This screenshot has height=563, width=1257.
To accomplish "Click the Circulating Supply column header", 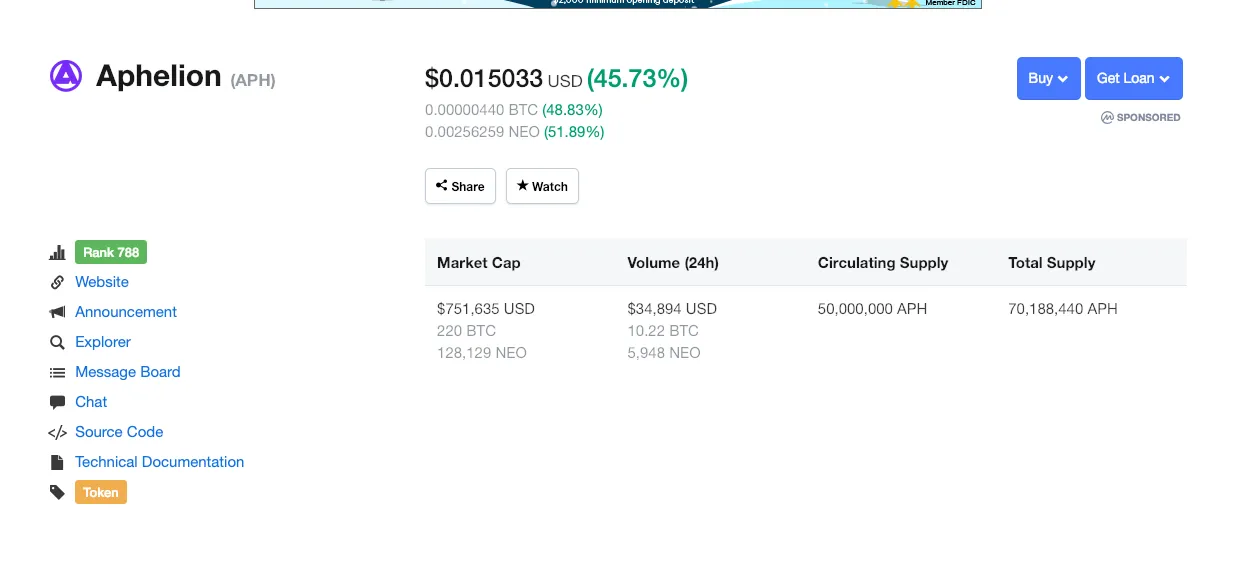I will [x=883, y=263].
